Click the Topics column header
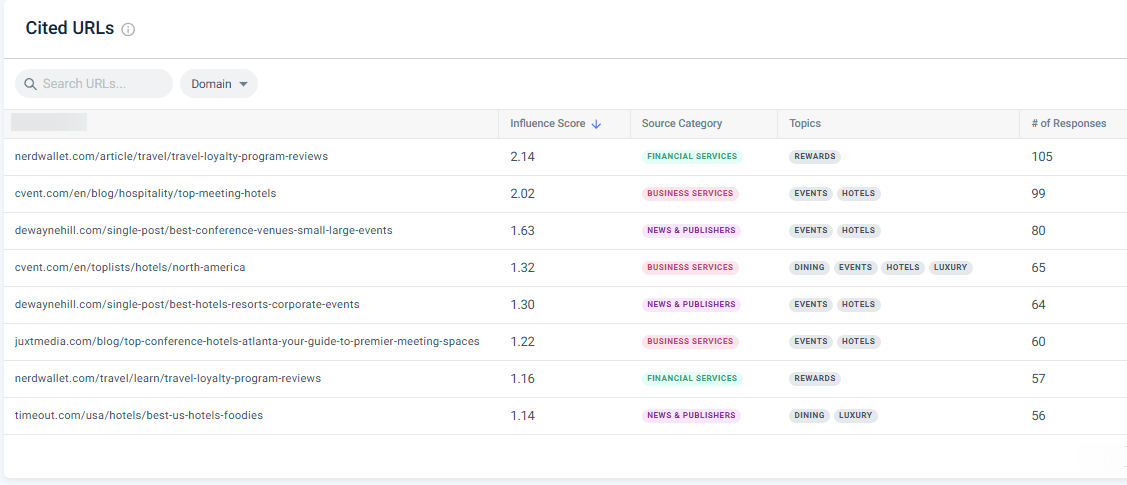This screenshot has height=485, width=1127. pyautogui.click(x=805, y=124)
